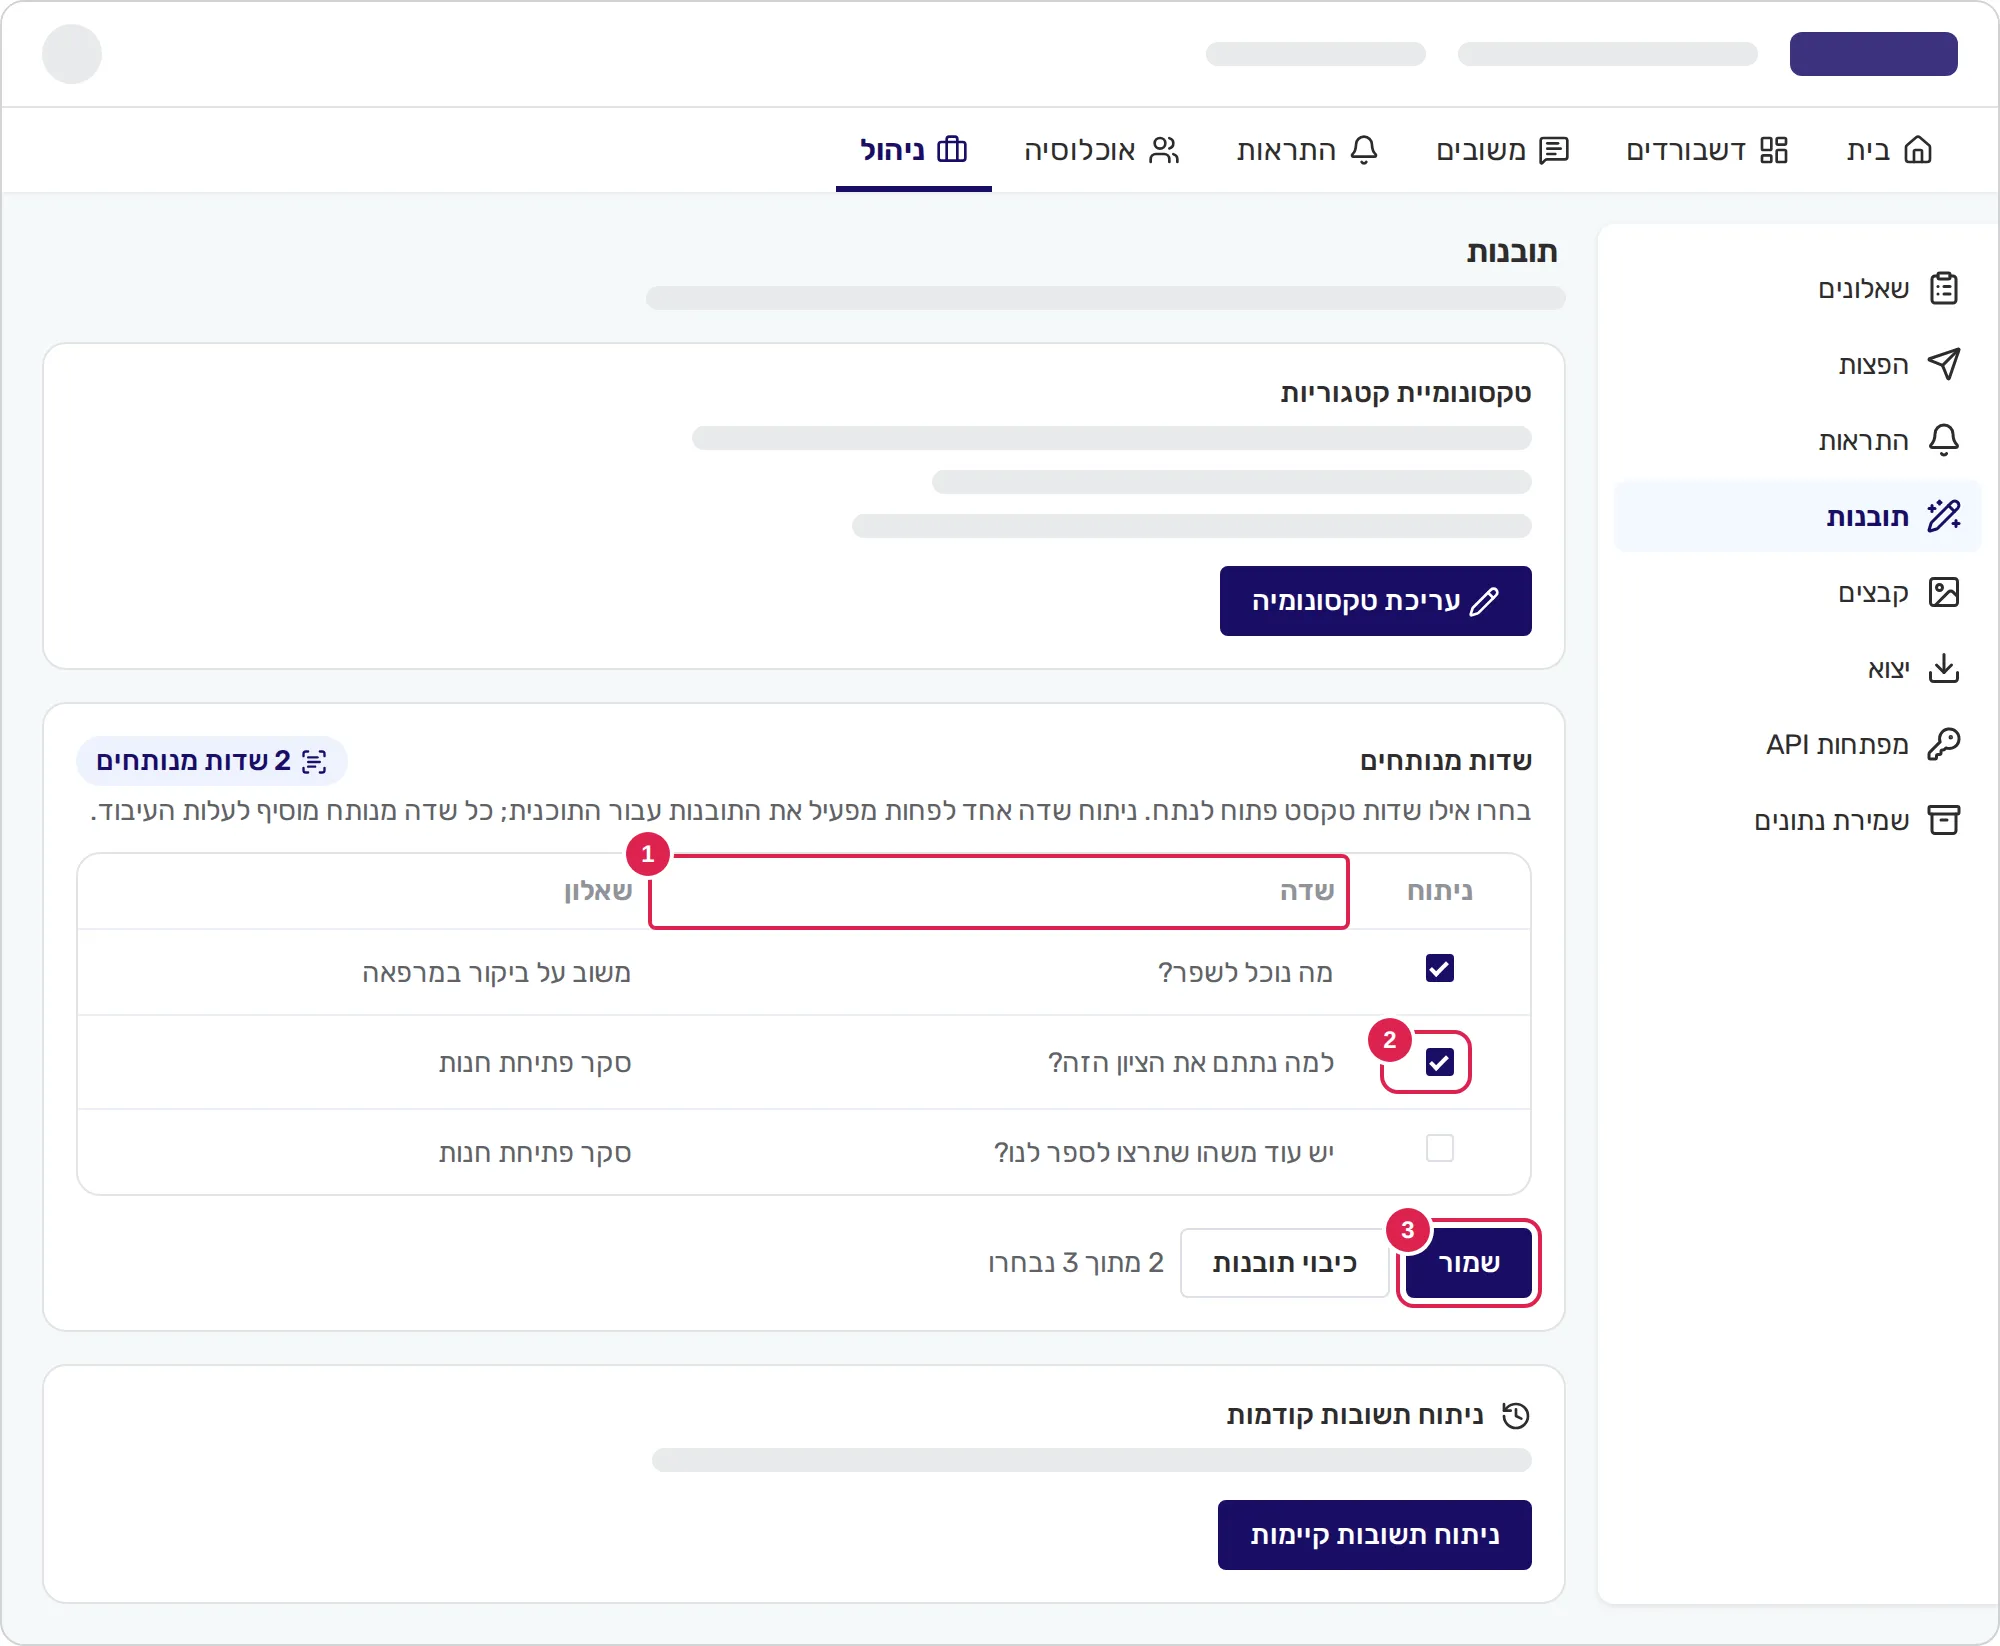Image resolution: width=2000 pixels, height=1646 pixels.
Task: Click the people icon beside אוכלוסיה
Action: (x=1164, y=150)
